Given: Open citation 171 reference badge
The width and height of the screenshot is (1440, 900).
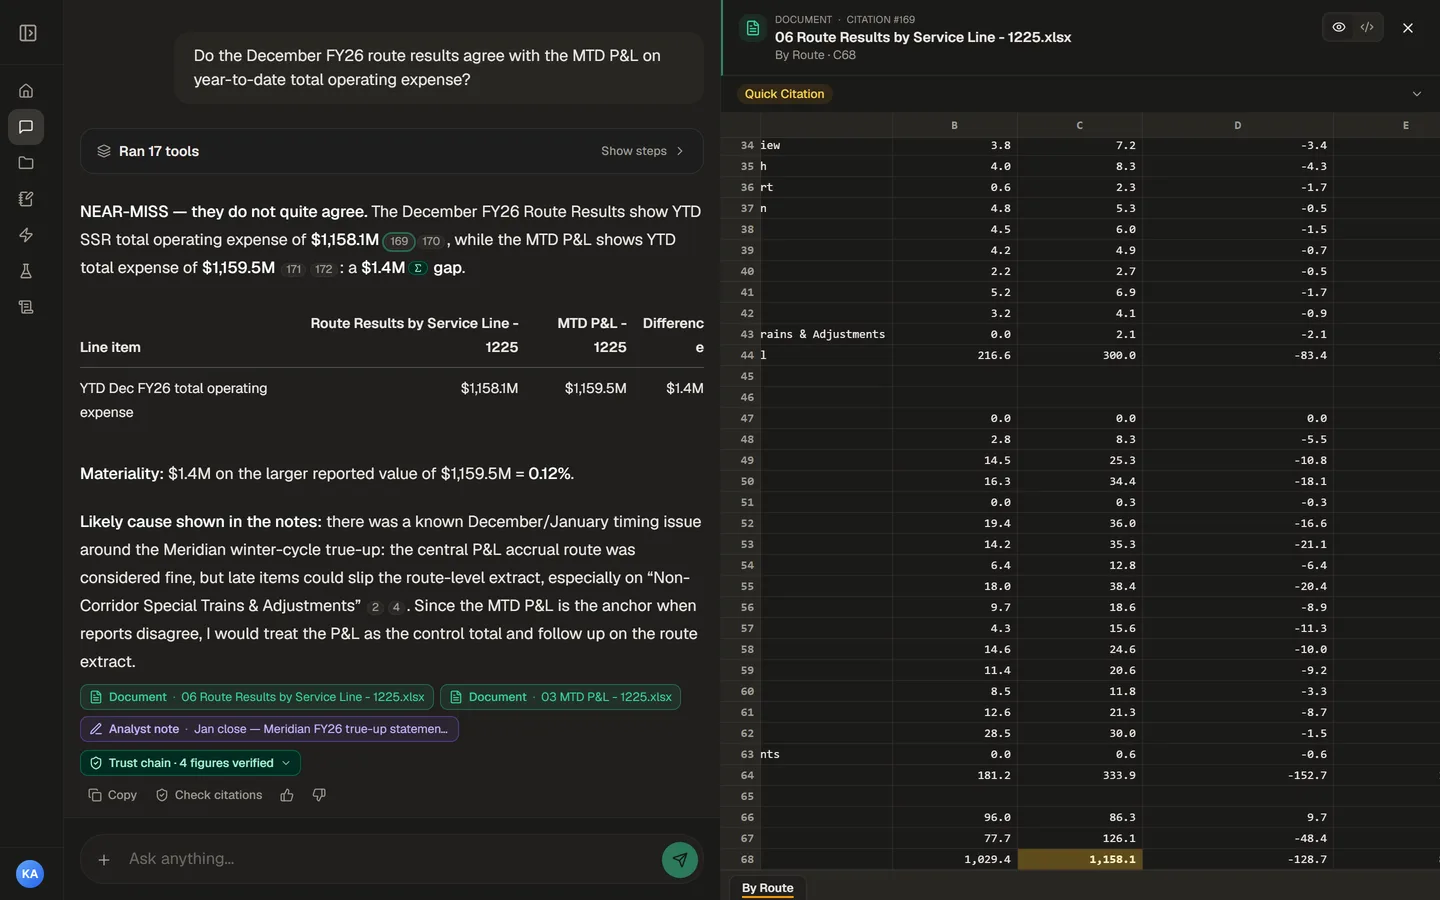Looking at the screenshot, I should (293, 269).
